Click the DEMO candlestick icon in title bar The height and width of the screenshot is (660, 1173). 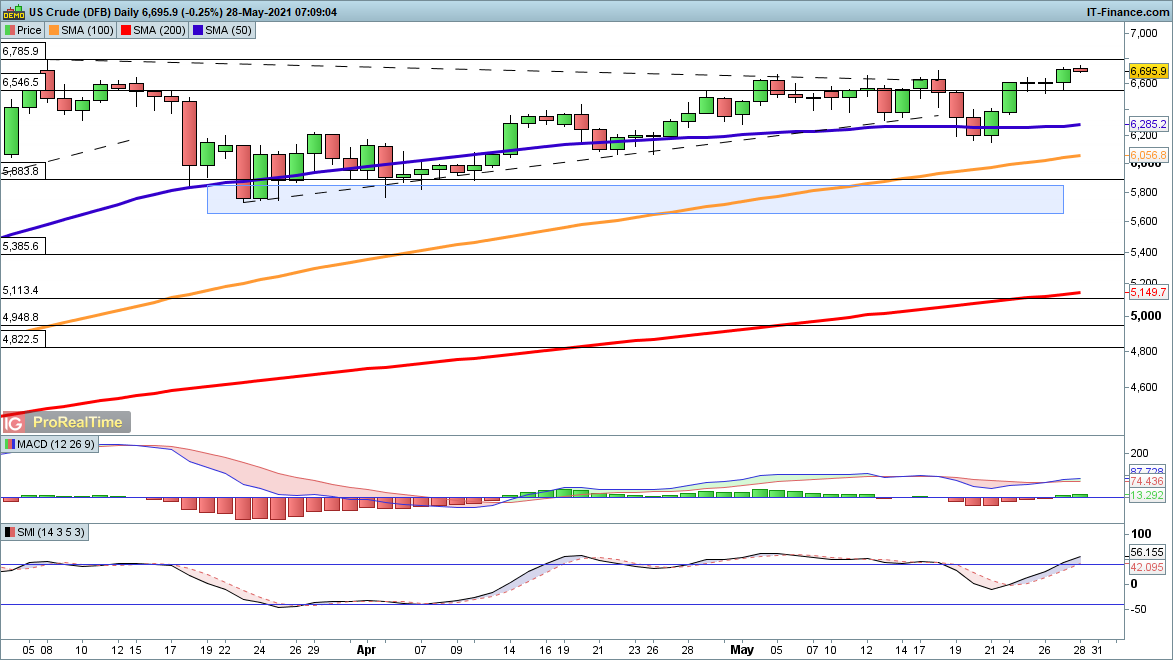(x=13, y=12)
